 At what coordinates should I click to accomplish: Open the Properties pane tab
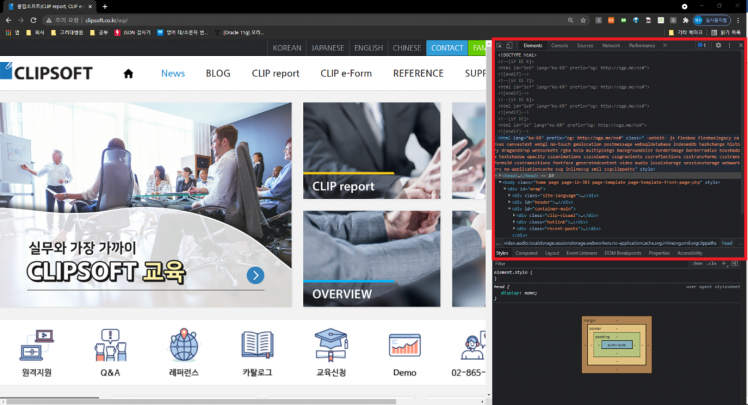pyautogui.click(x=659, y=253)
